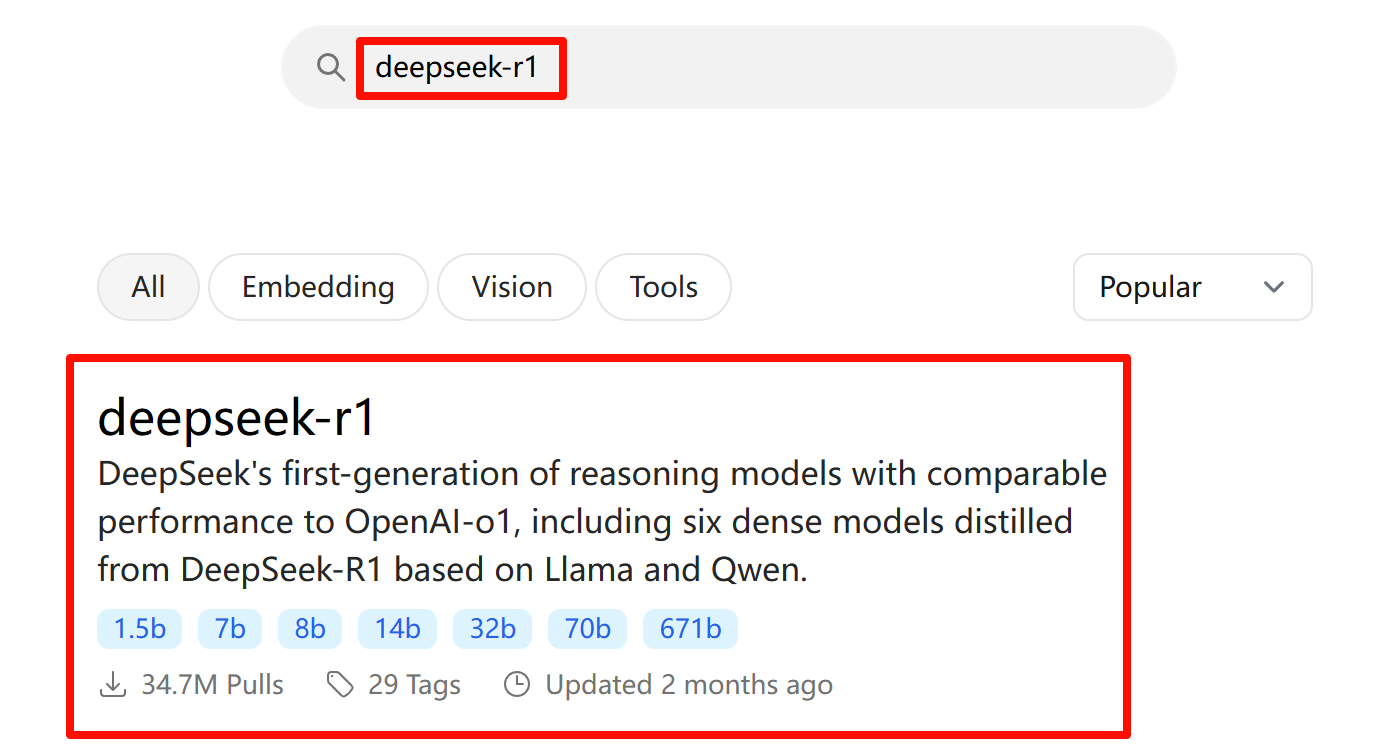Choose the 1.5b size tag
Image resolution: width=1386 pixels, height=751 pixels.
[140, 629]
